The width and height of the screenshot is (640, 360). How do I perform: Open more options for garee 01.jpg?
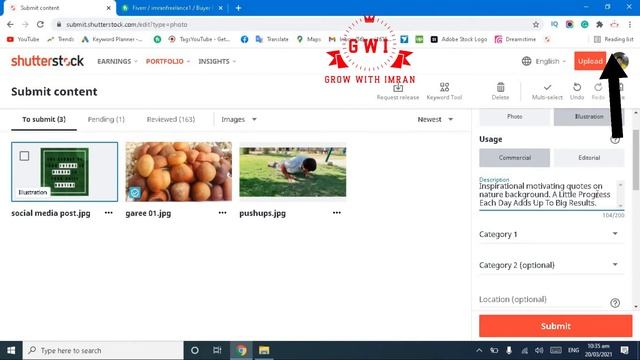click(222, 213)
